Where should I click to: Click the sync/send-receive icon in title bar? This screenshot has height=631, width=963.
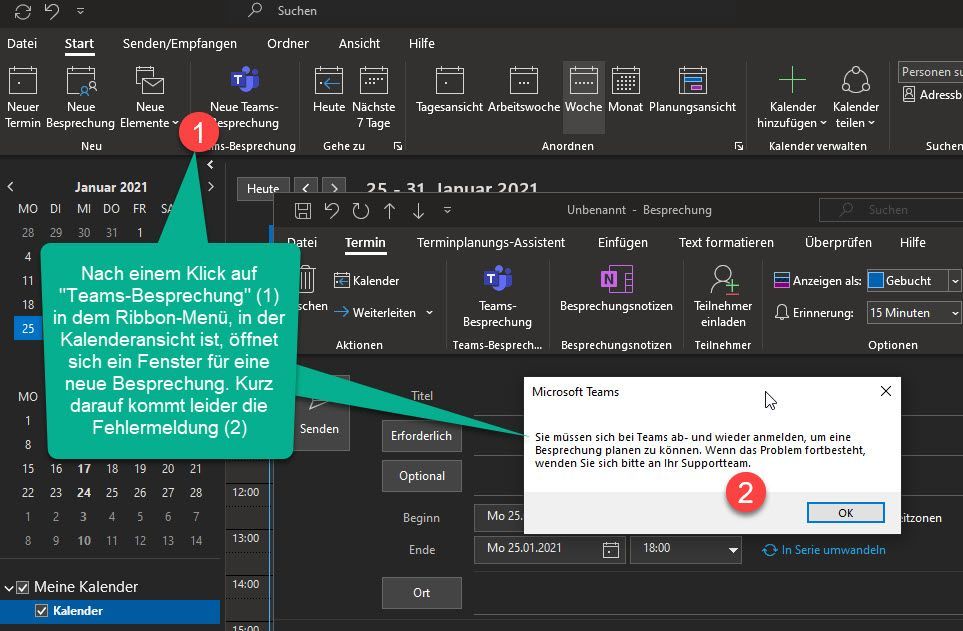click(x=22, y=11)
